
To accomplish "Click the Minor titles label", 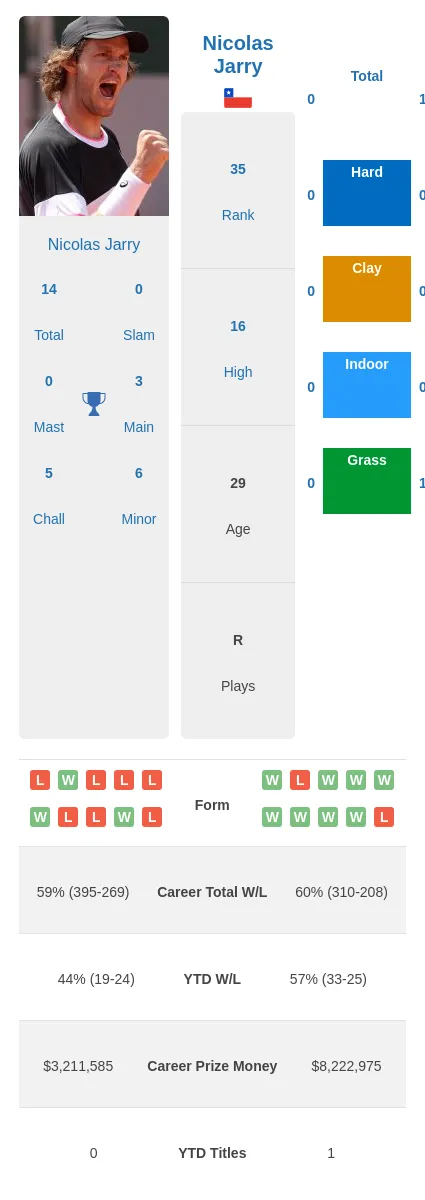I will pos(139,519).
